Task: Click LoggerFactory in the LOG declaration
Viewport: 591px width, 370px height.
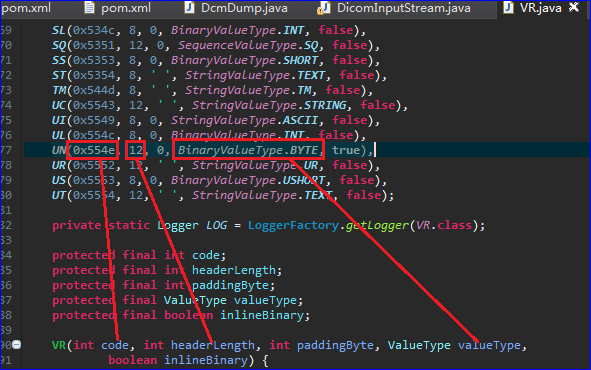Action: coord(293,225)
